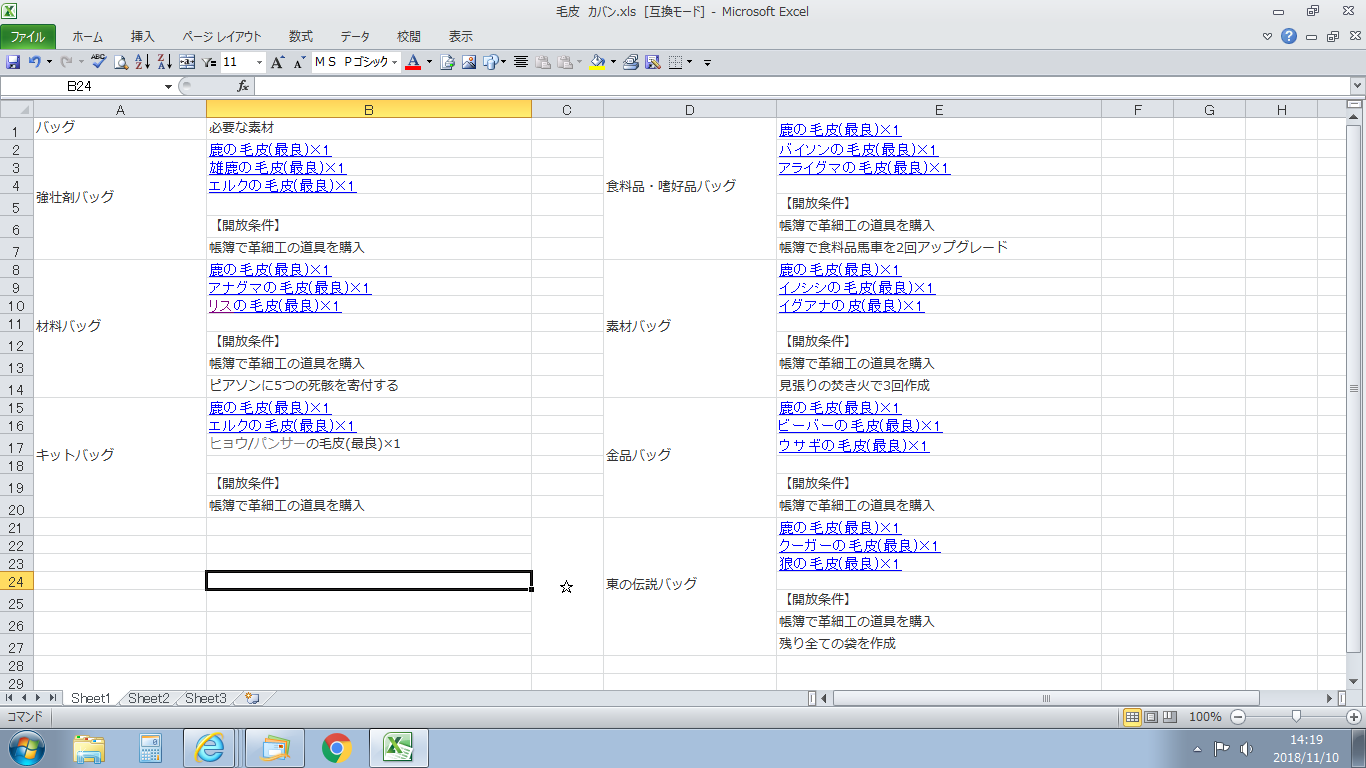Sort ascending A to Z icon
The image size is (1366, 768).
pyautogui.click(x=143, y=62)
